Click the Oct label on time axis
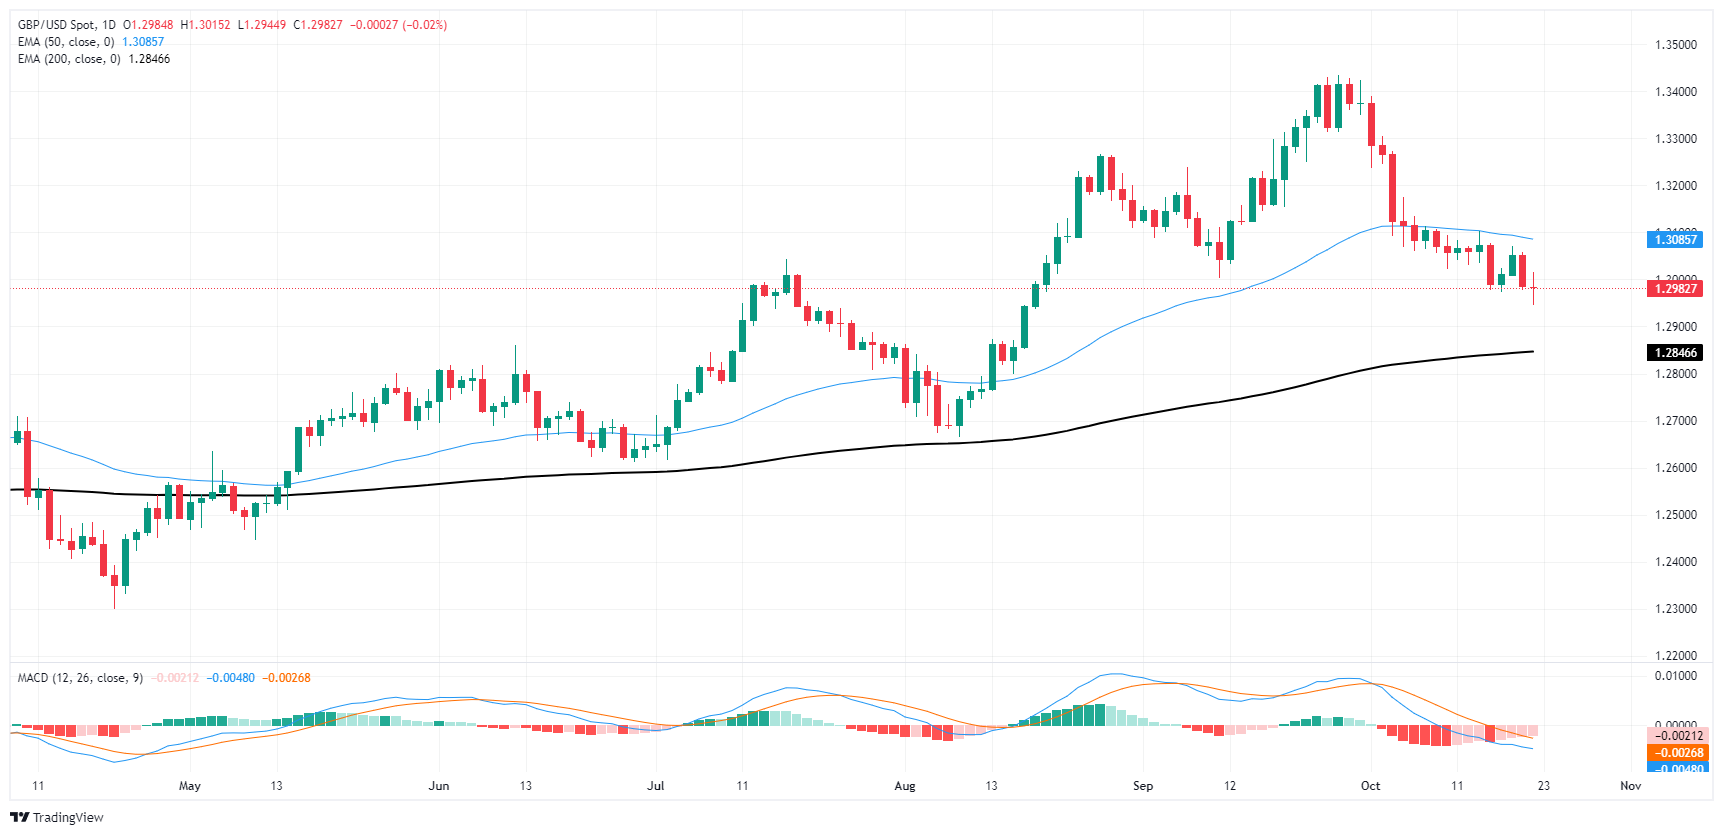 [1370, 786]
